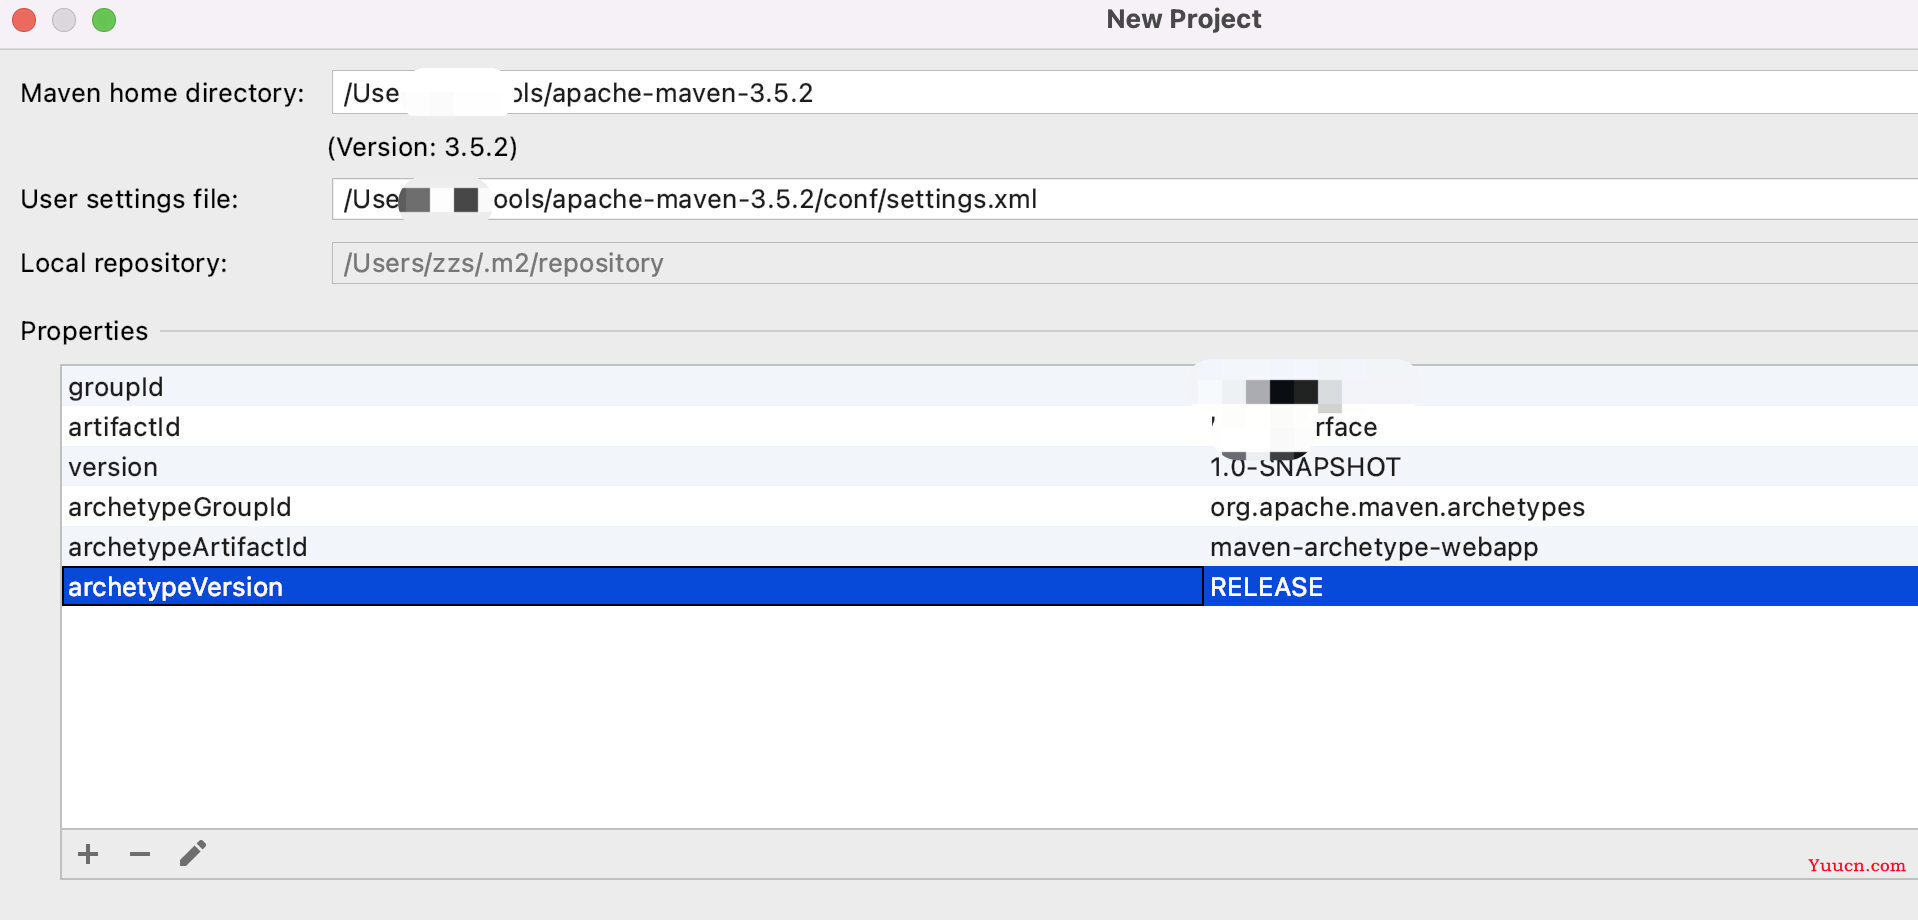Click the maven-archetype-webapp value cell

1374,547
